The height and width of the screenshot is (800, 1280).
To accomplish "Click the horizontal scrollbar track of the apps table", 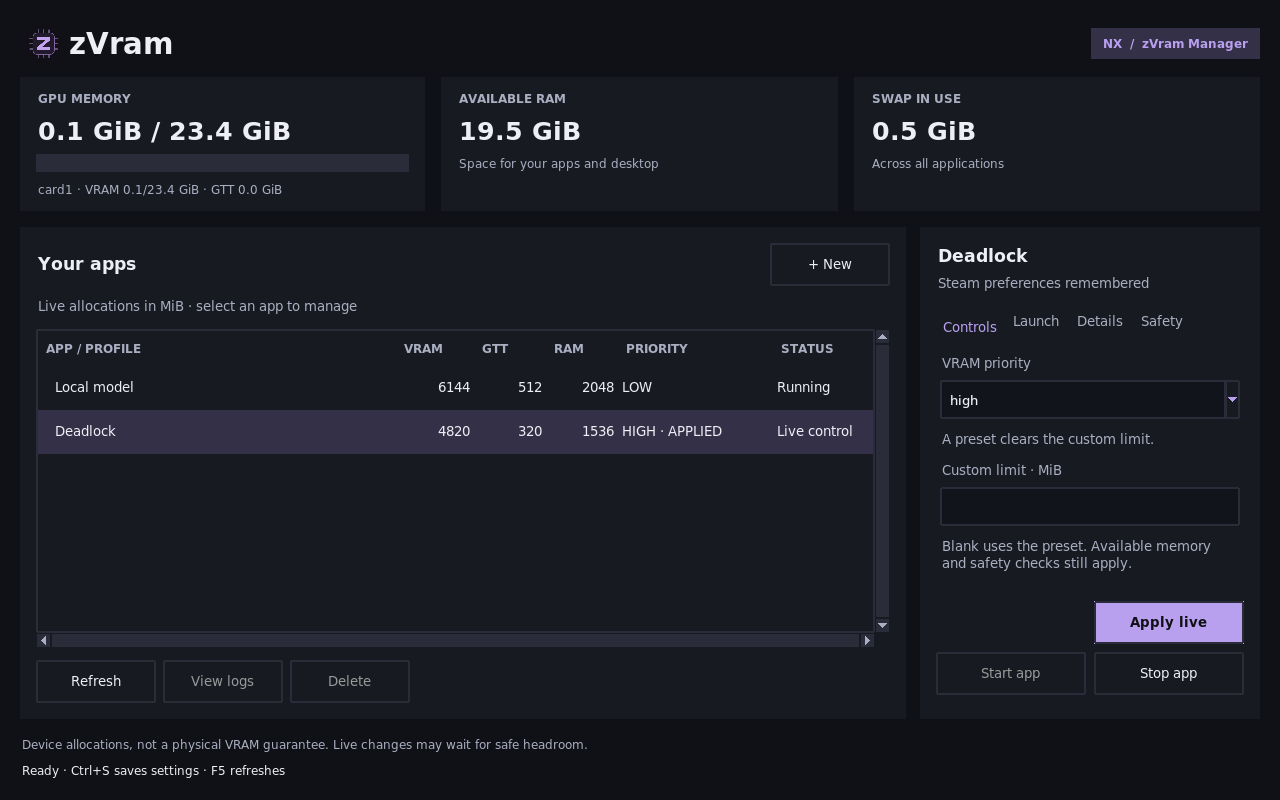I will tap(455, 640).
